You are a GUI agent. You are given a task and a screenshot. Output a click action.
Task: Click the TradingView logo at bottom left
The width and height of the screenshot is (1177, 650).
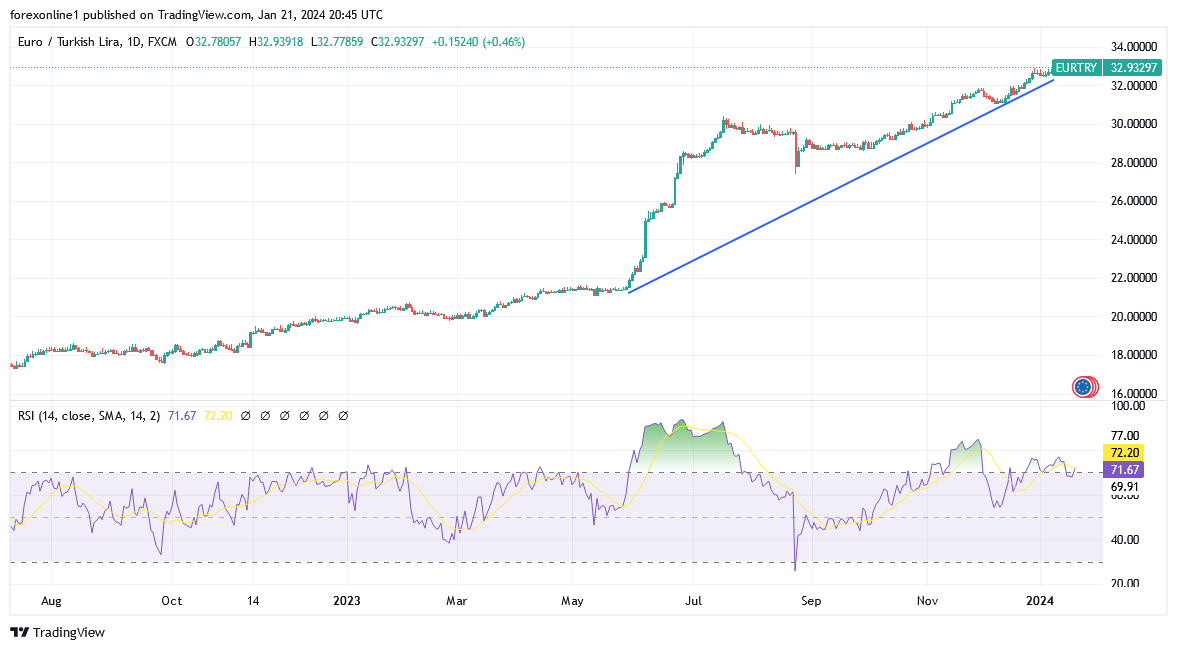pos(57,633)
